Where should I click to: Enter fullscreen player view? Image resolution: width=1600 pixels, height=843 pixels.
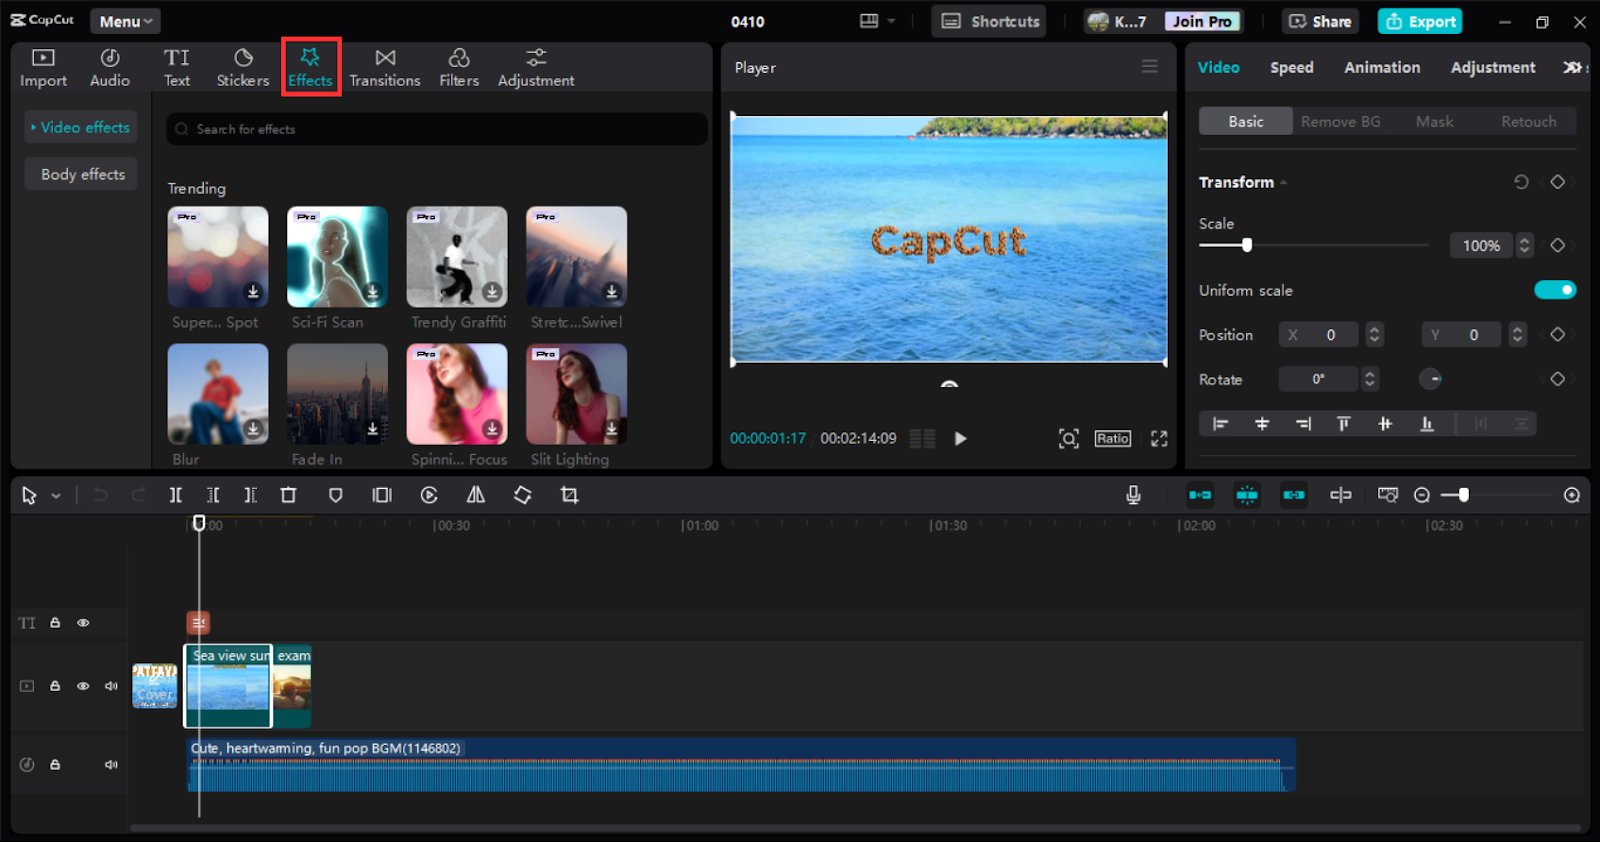[1159, 438]
